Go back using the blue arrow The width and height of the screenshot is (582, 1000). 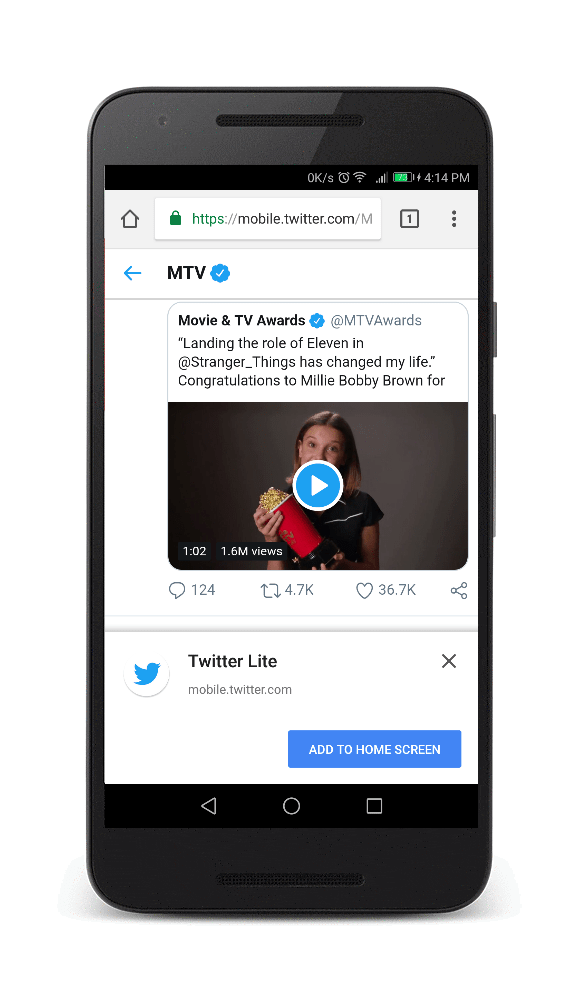point(133,273)
